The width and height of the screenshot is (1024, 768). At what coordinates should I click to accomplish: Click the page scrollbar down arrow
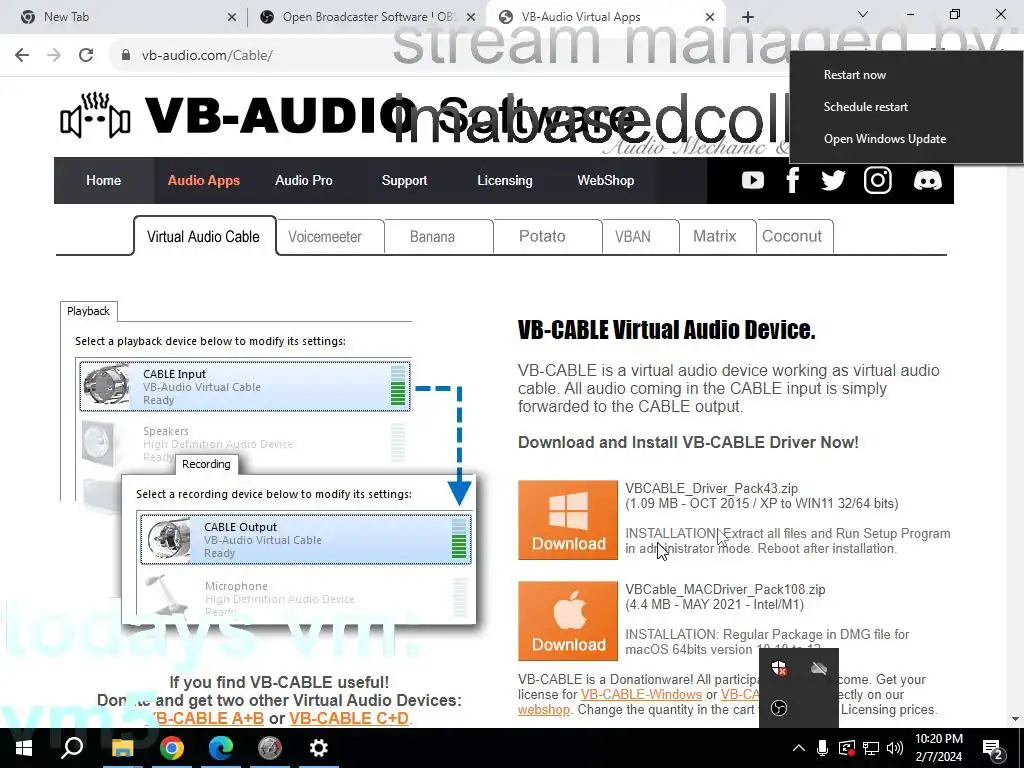click(1016, 719)
